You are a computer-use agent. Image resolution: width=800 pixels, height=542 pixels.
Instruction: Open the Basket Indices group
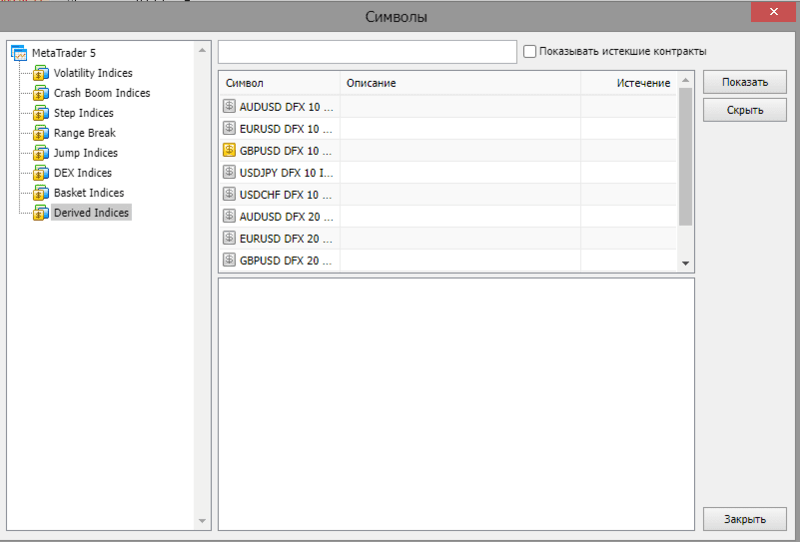click(89, 192)
